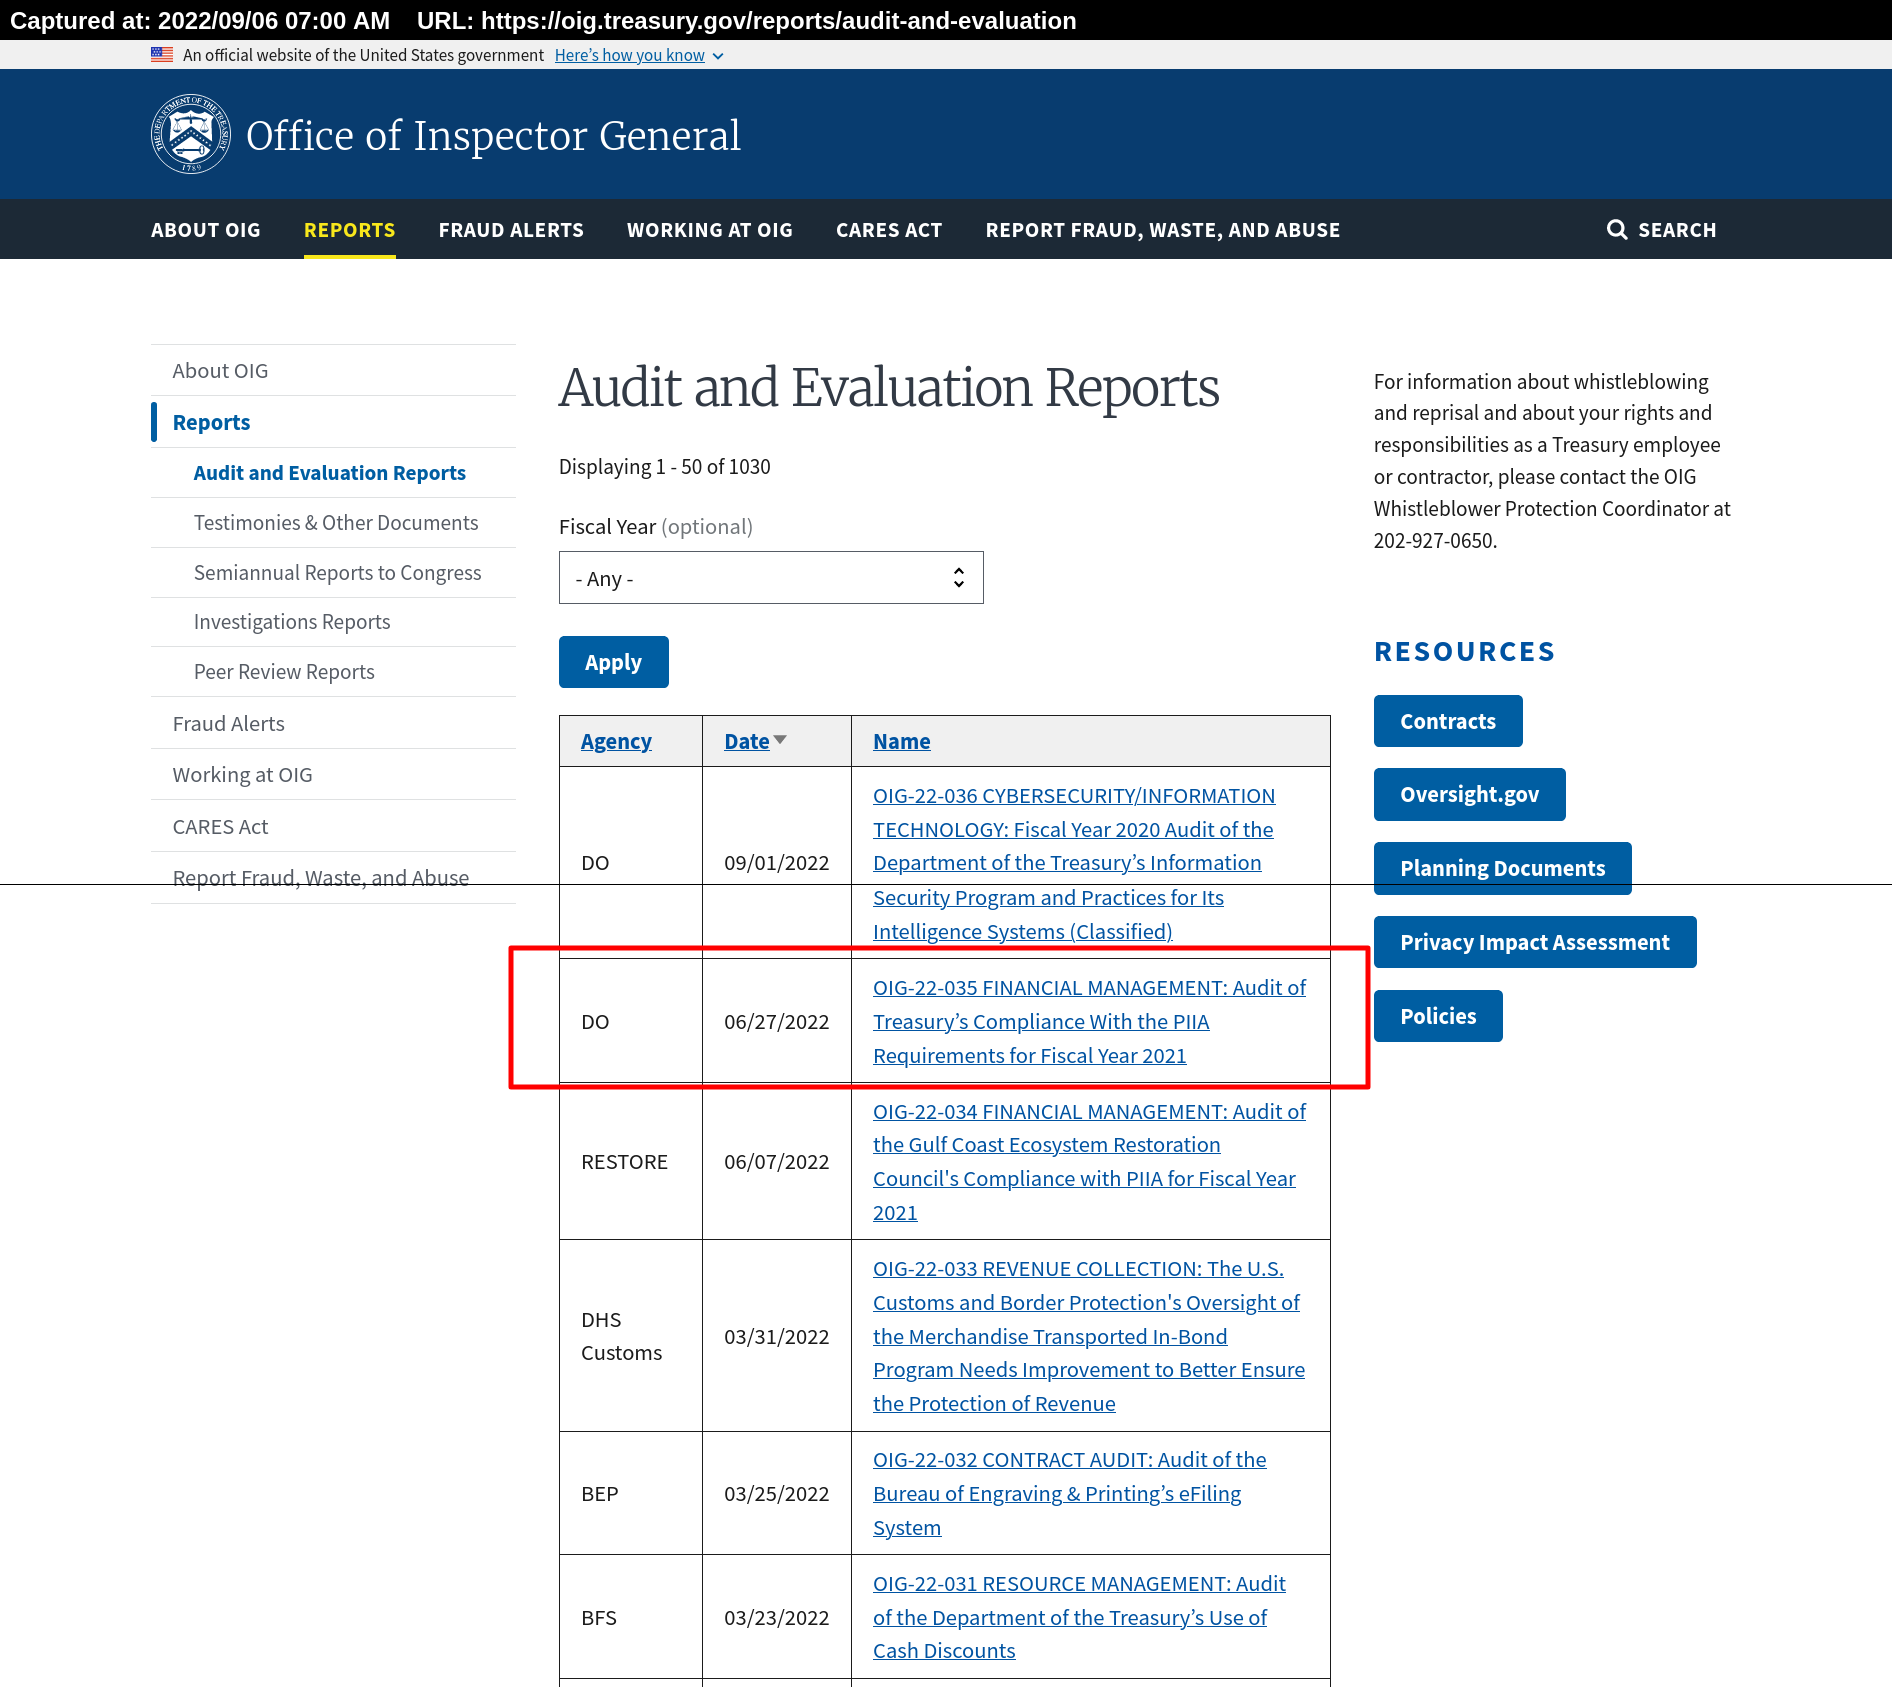The image size is (1892, 1687).
Task: Open ABOUT OIG in the nav bar
Action: tap(206, 230)
